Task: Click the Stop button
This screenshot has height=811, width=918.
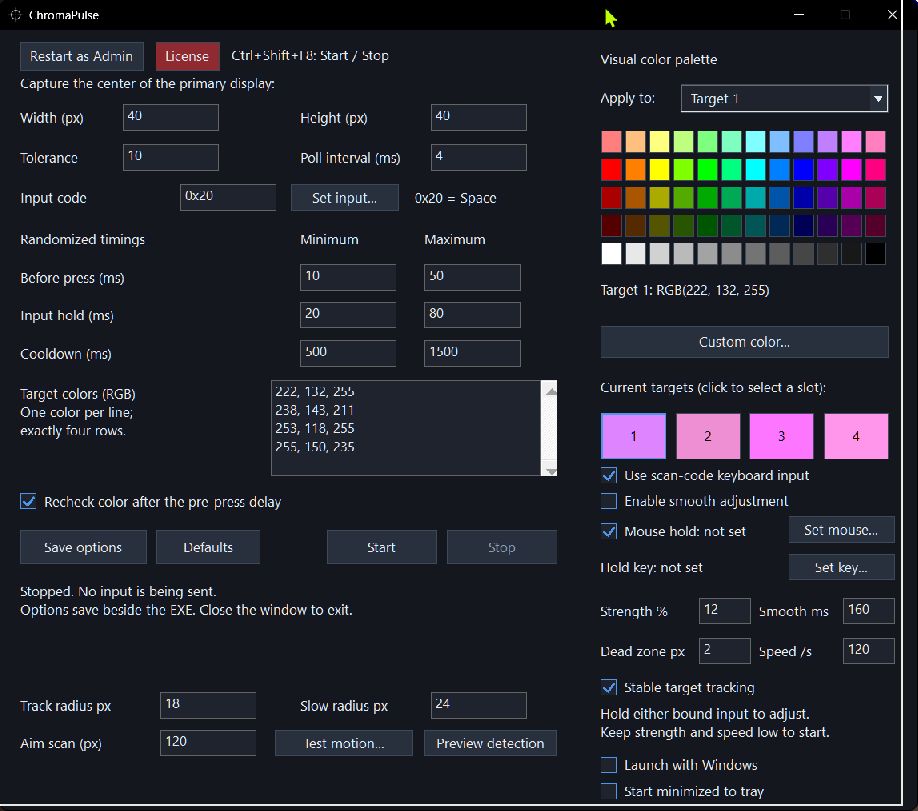Action: (502, 547)
